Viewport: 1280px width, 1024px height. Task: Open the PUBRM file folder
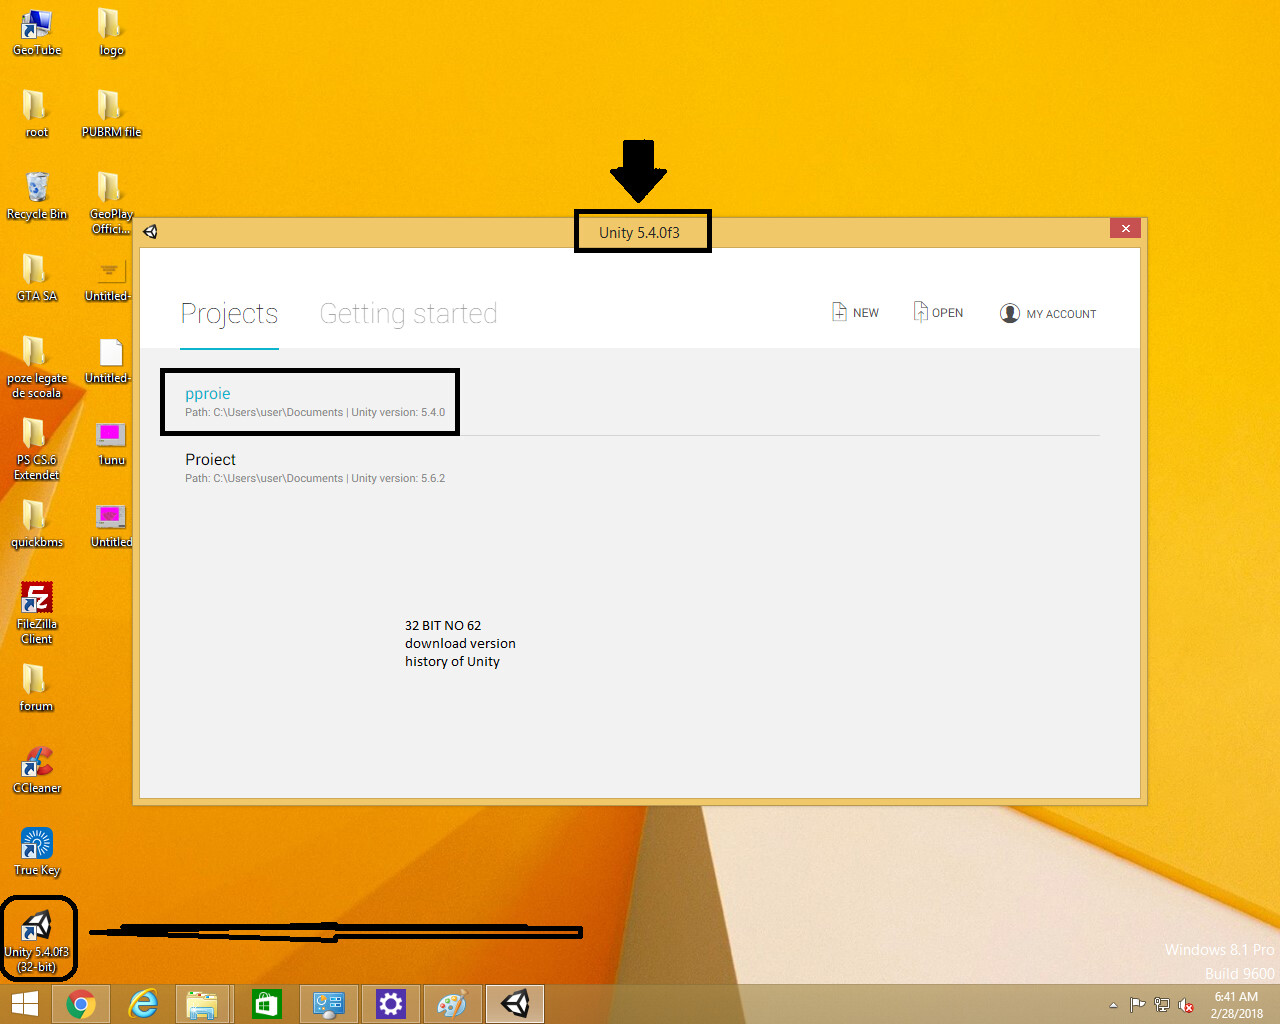[111, 113]
